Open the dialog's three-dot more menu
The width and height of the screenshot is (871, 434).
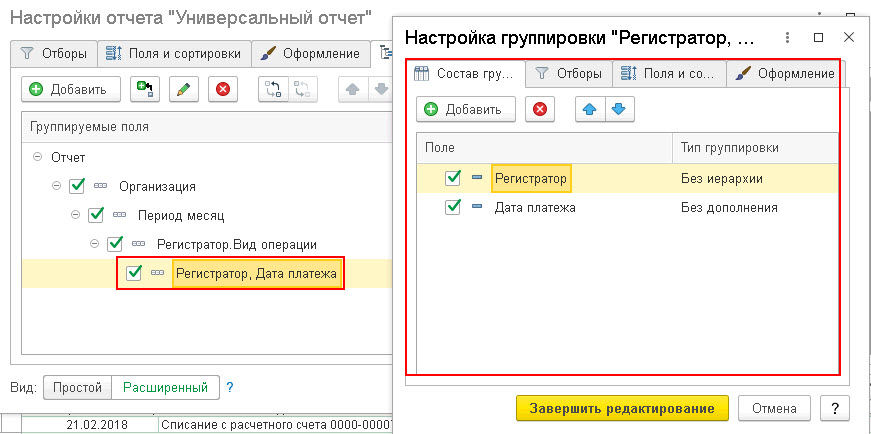787,38
